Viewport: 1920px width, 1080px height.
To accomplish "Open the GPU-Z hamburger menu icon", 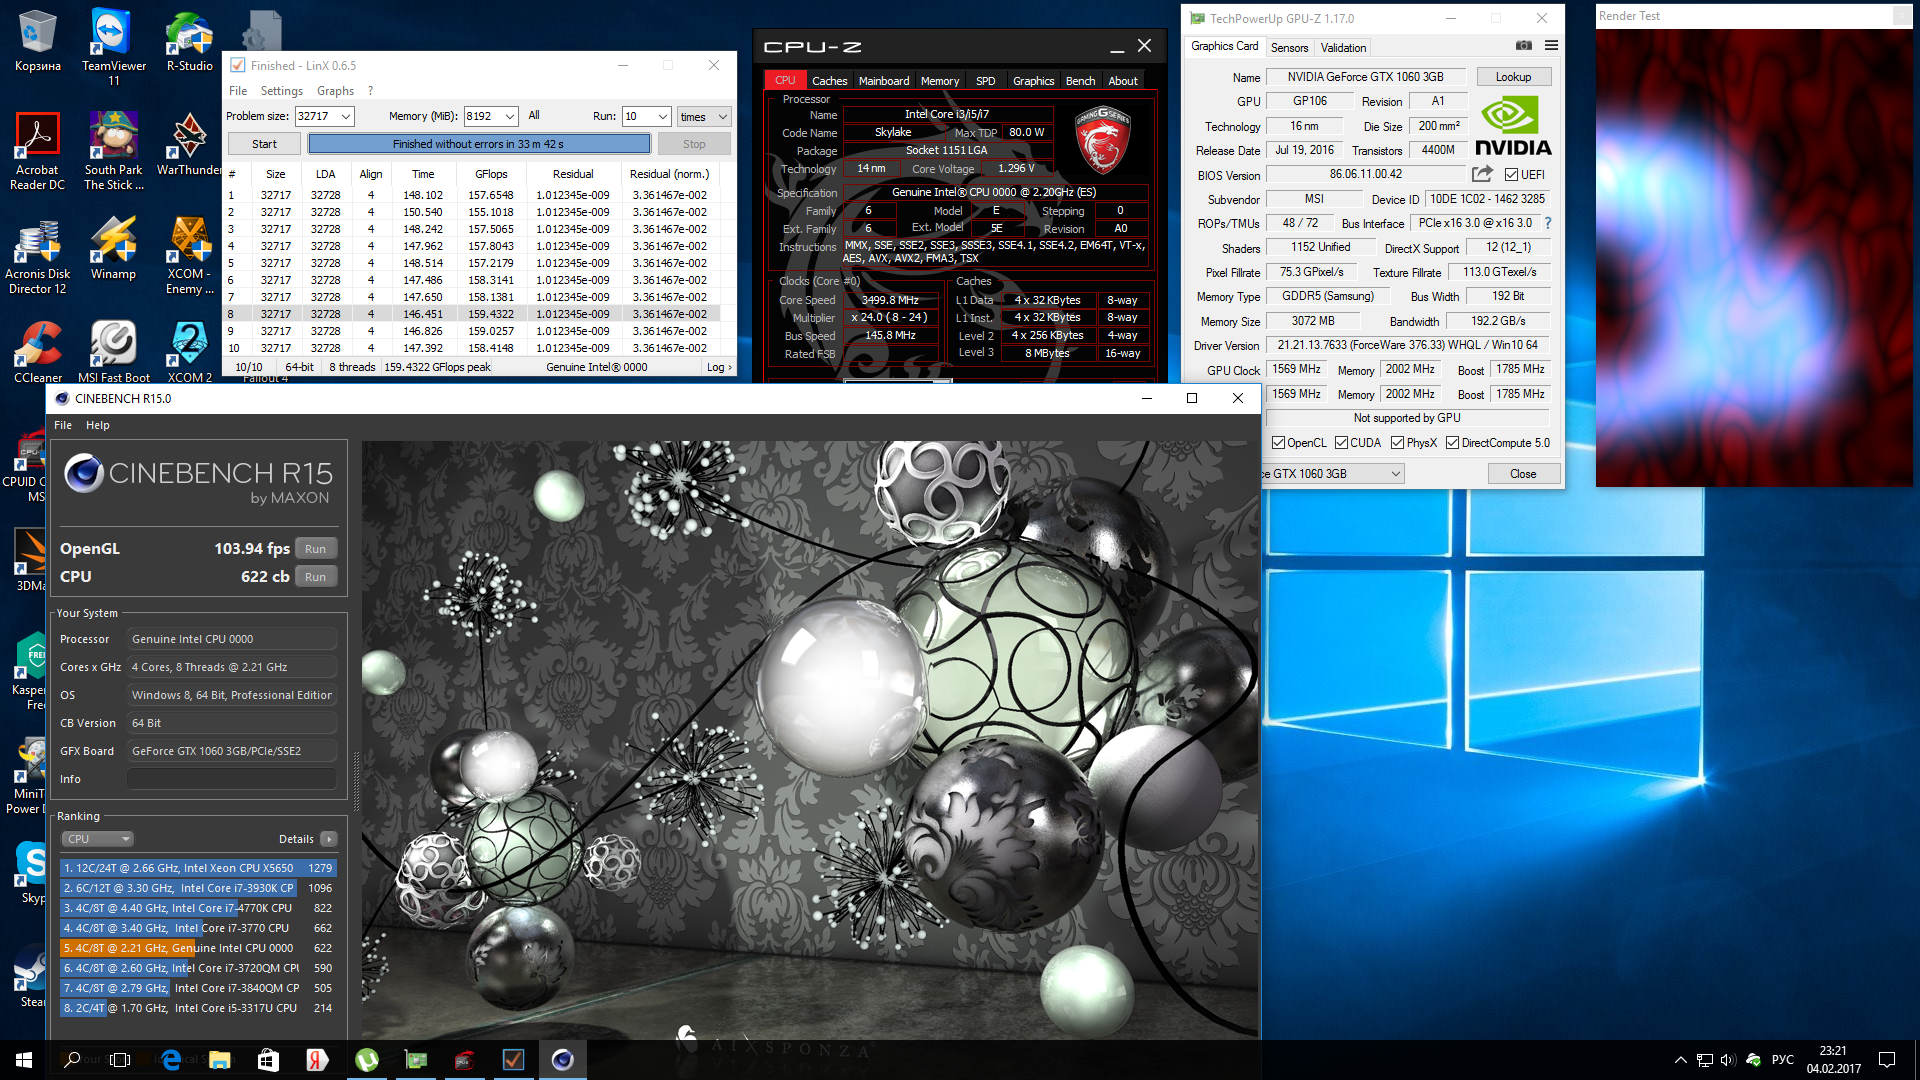I will click(x=1551, y=46).
